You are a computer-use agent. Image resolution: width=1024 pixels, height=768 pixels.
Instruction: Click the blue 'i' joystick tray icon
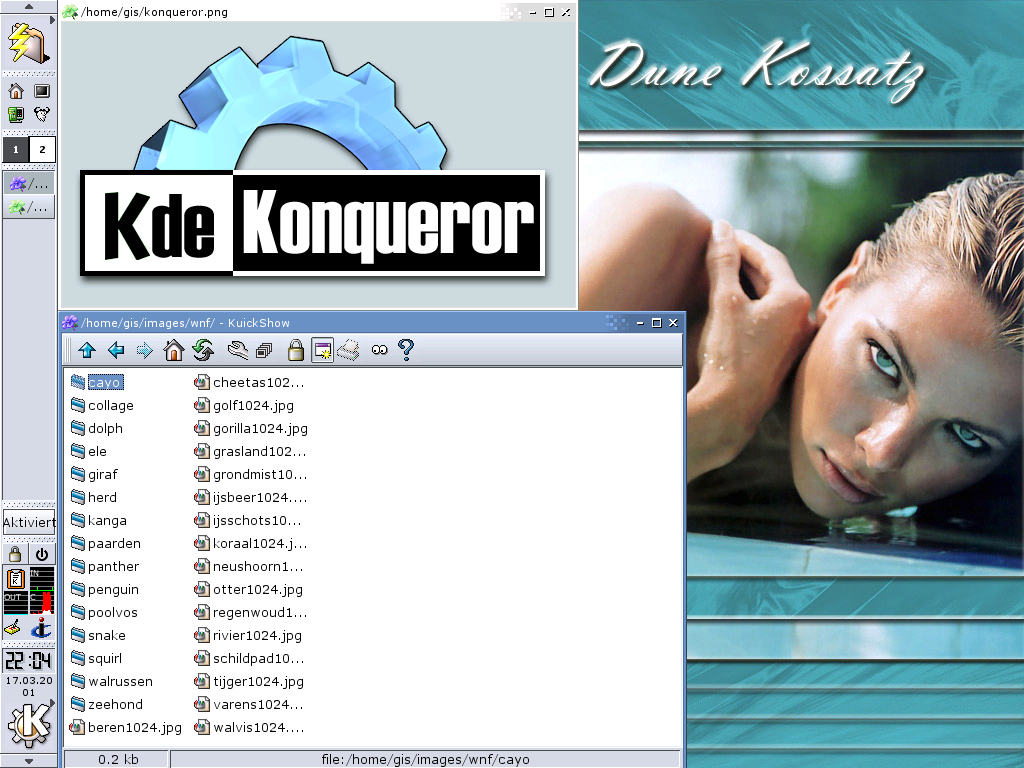tap(41, 628)
